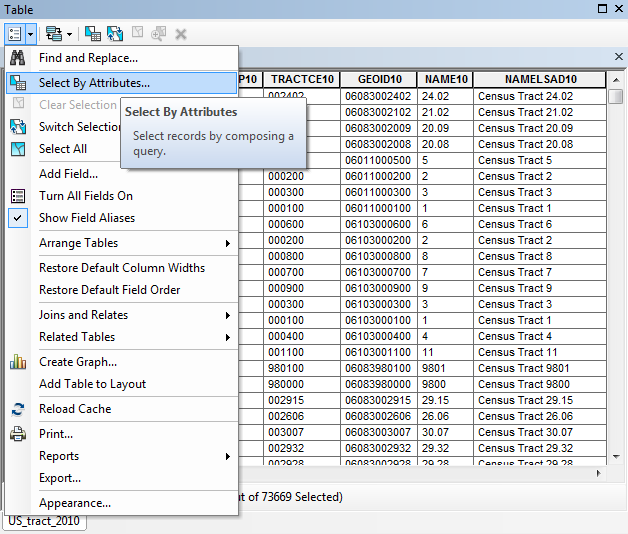Viewport: 628px width, 534px height.
Task: Expand the Table Options dropdown arrow
Action: 31,34
